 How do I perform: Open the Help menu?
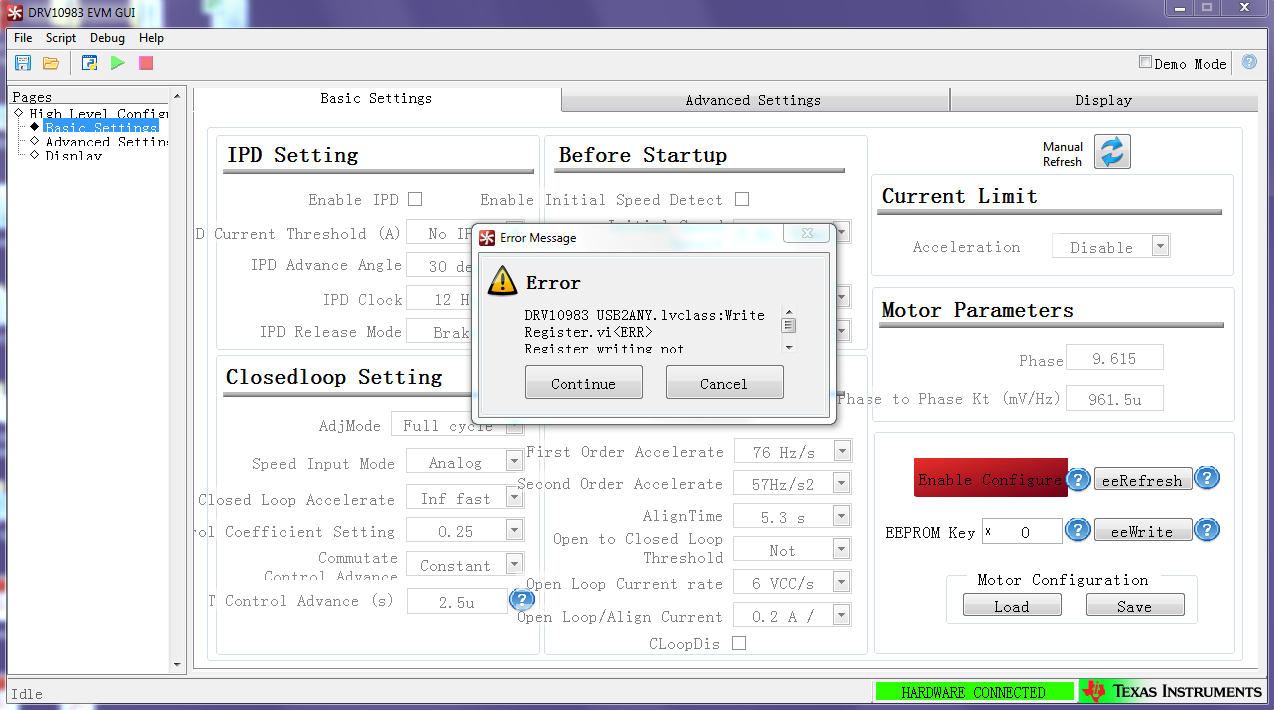pyautogui.click(x=152, y=38)
